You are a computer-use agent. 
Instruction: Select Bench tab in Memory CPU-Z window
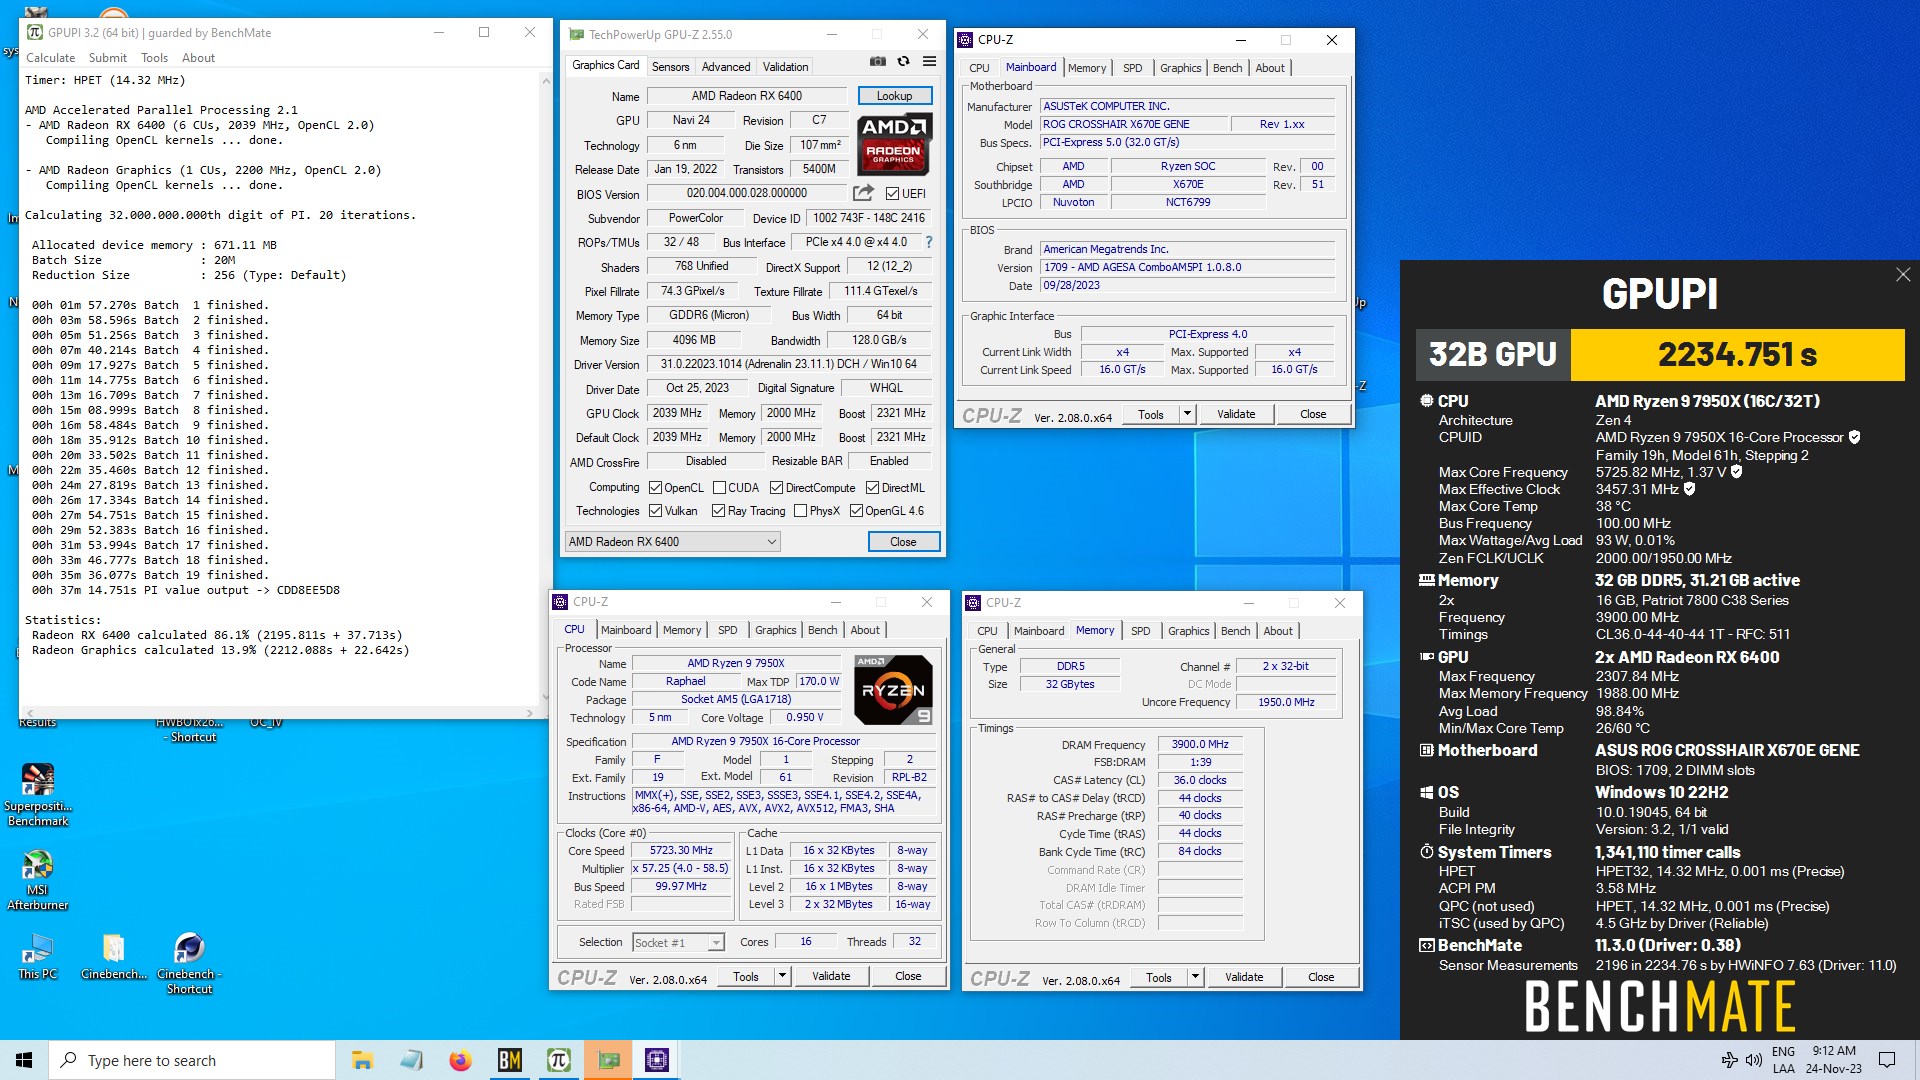1235,631
